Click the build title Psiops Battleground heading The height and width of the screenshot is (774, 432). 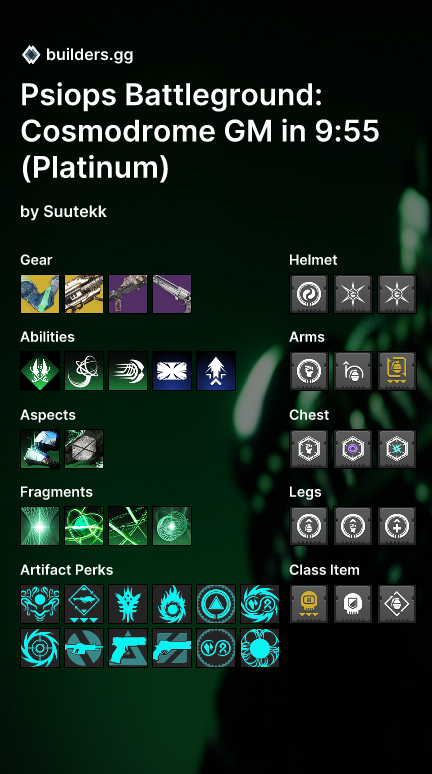(200, 131)
